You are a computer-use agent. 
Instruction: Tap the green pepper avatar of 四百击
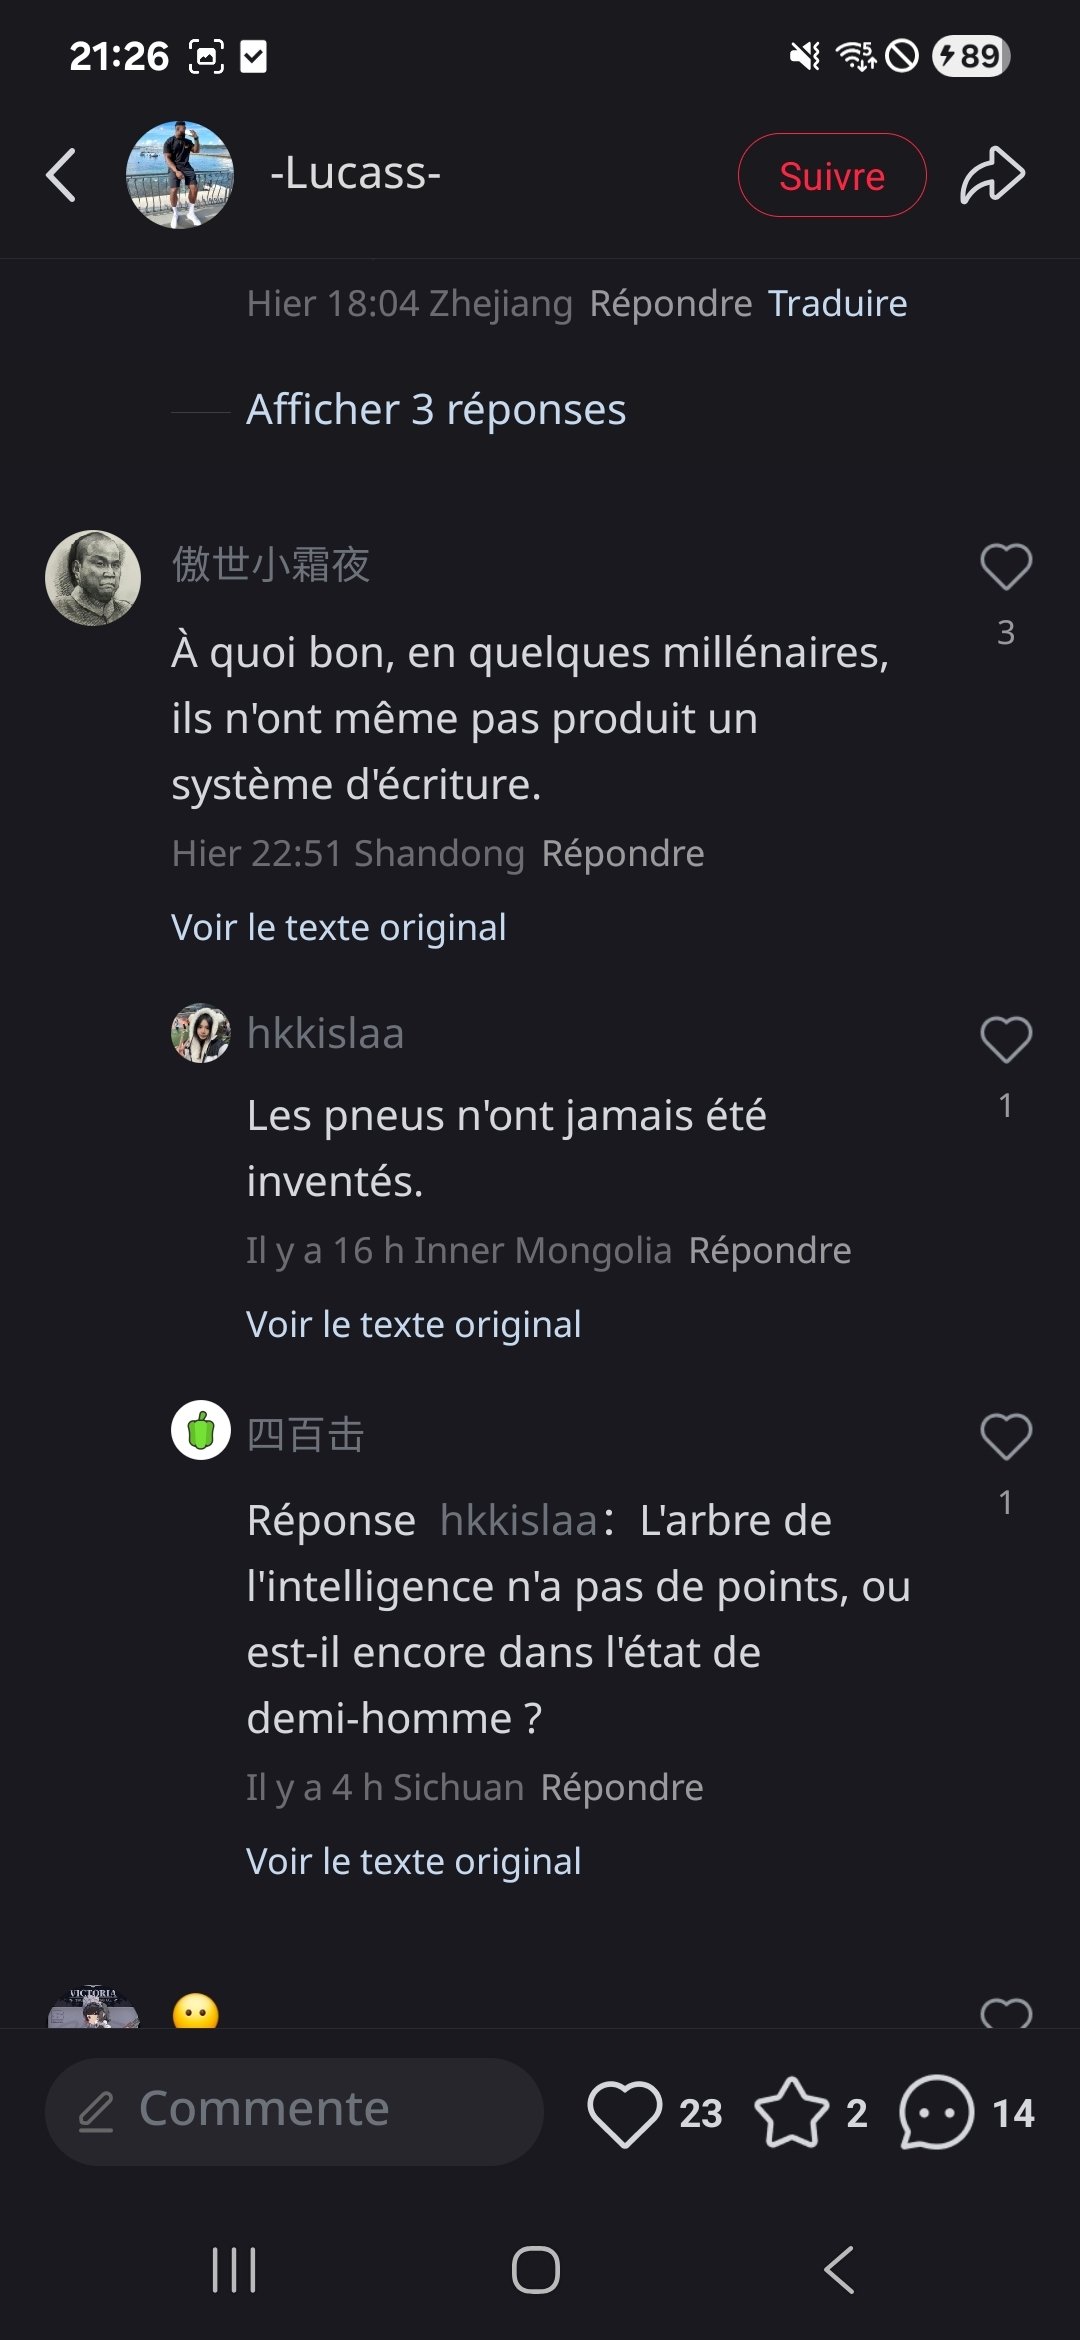pos(201,1430)
